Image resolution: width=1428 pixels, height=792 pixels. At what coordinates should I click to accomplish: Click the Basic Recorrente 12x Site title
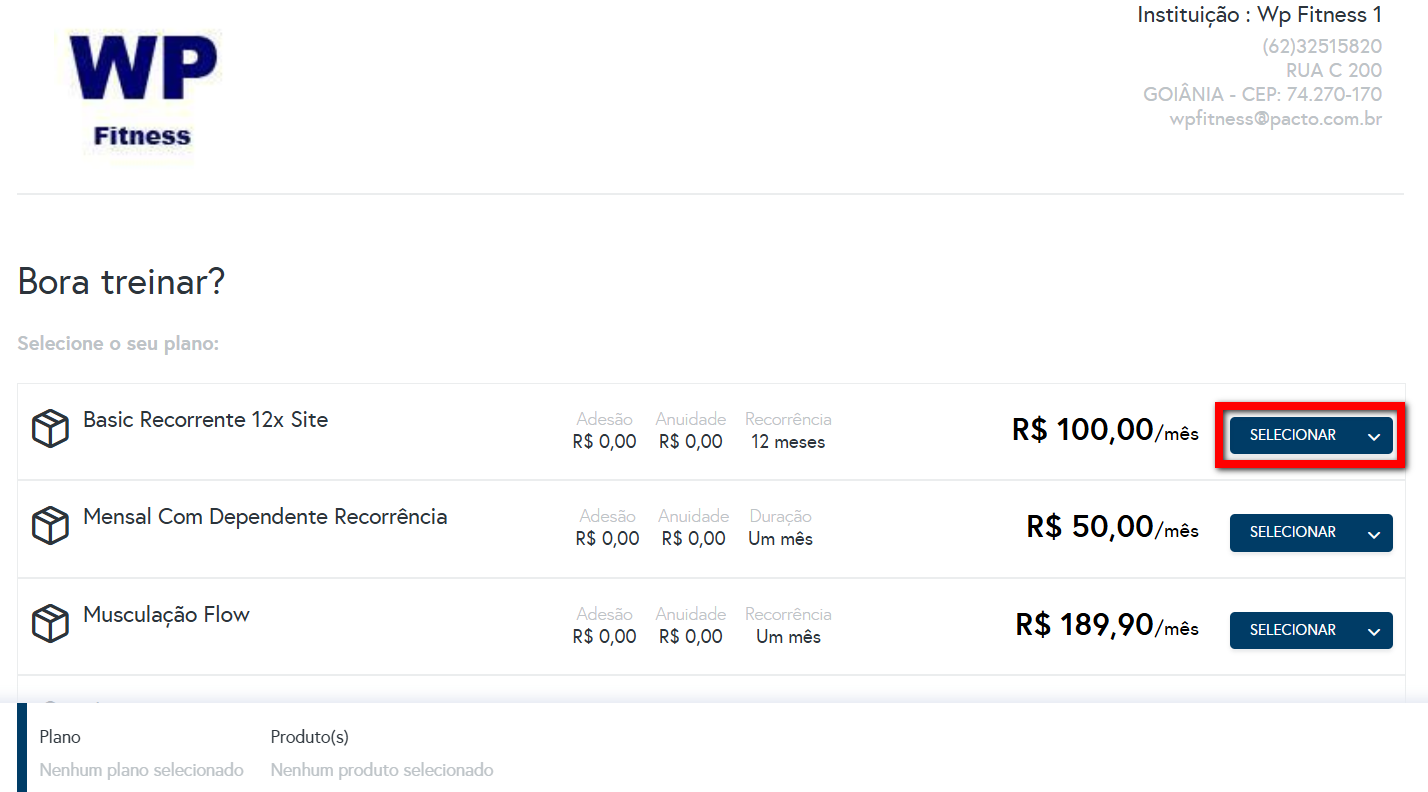pos(205,420)
